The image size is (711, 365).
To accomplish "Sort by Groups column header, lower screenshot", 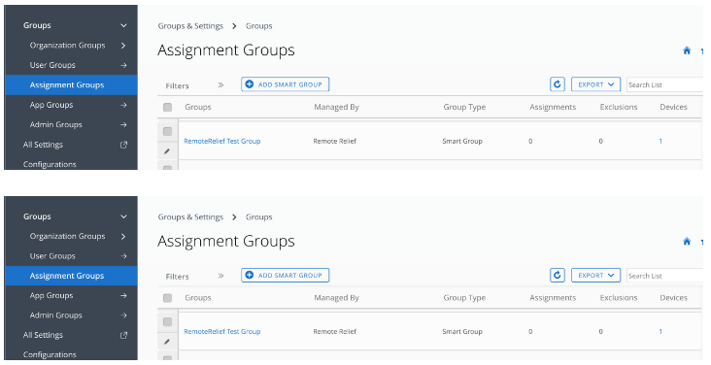I will [x=198, y=298].
